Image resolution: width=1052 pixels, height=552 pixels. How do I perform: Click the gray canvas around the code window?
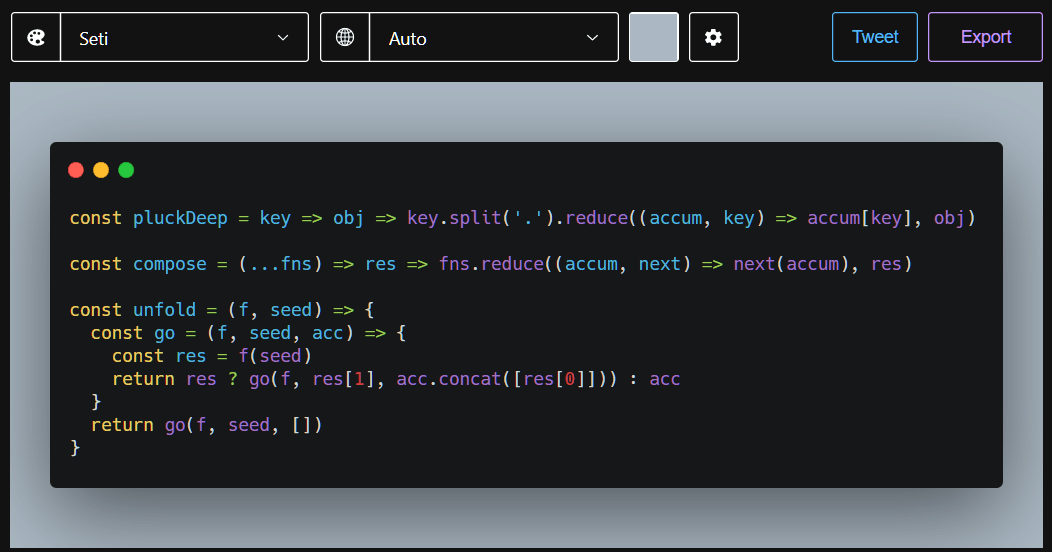click(526, 112)
